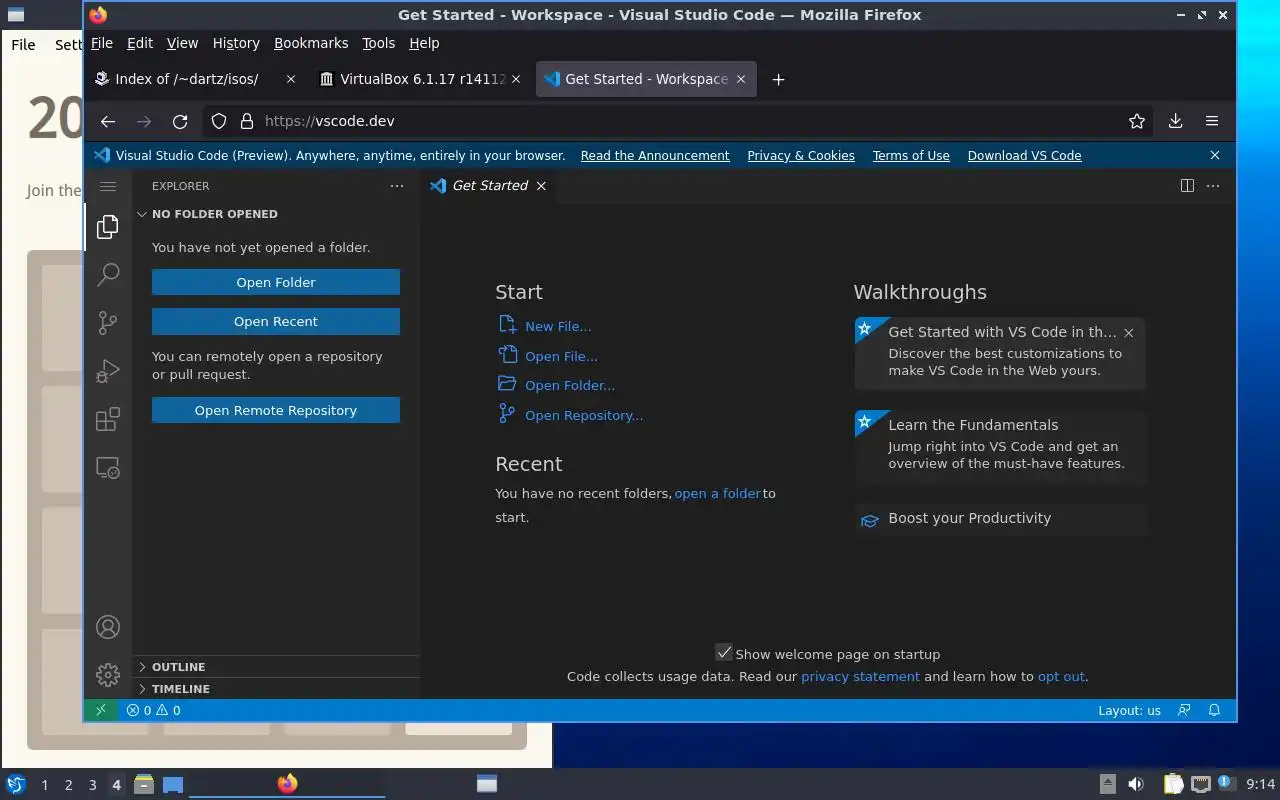The height and width of the screenshot is (800, 1280).
Task: Click Layout: us in status bar
Action: click(1129, 710)
